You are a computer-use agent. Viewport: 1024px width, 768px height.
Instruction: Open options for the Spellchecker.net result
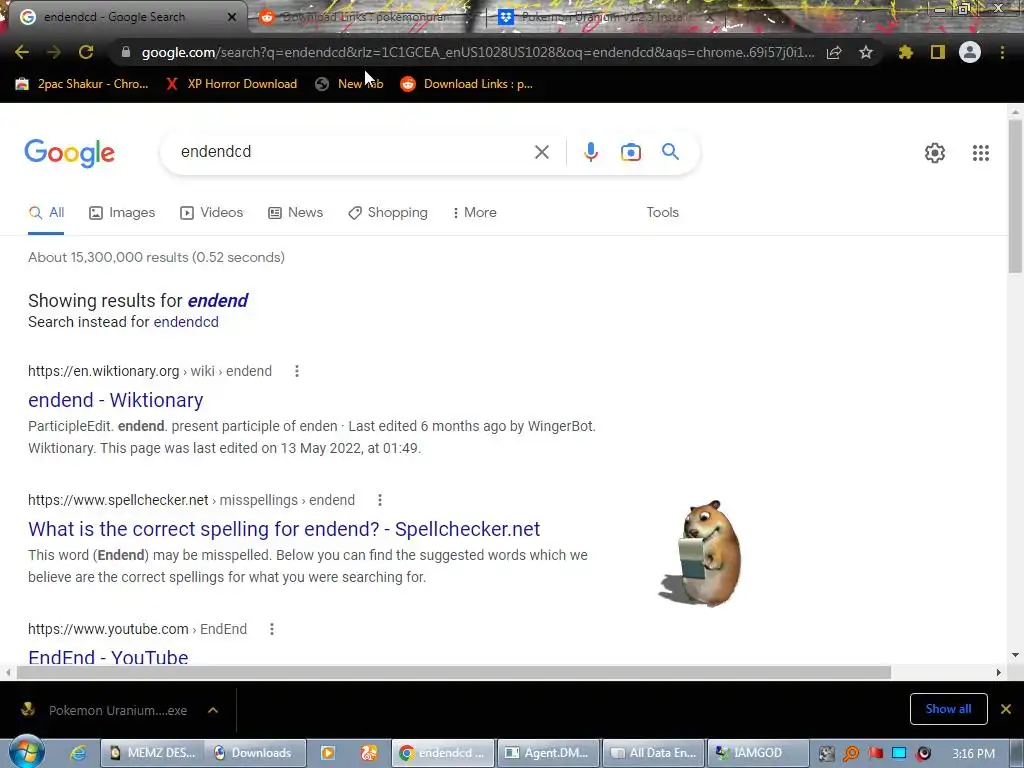coord(379,500)
